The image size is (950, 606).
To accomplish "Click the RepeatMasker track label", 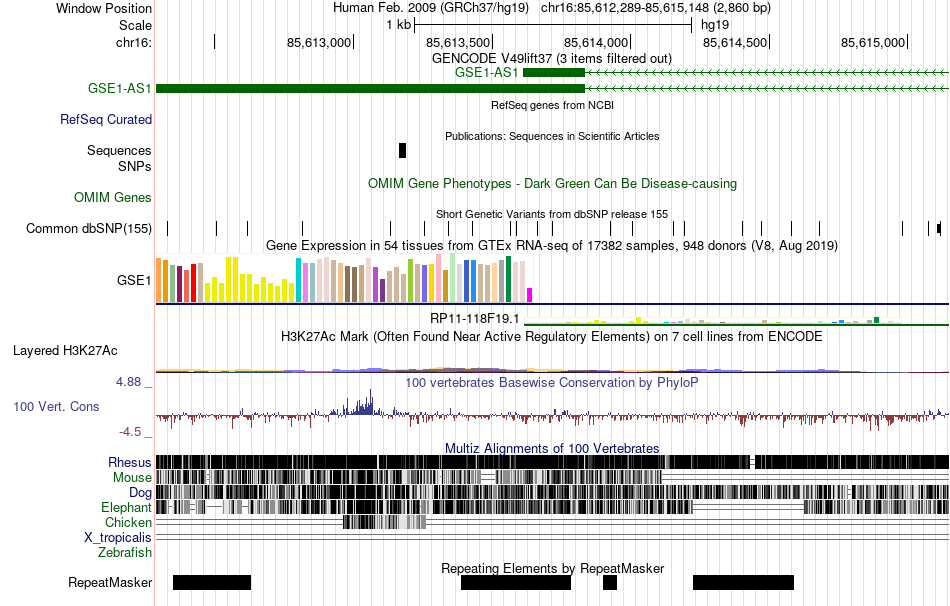I will coord(110,582).
